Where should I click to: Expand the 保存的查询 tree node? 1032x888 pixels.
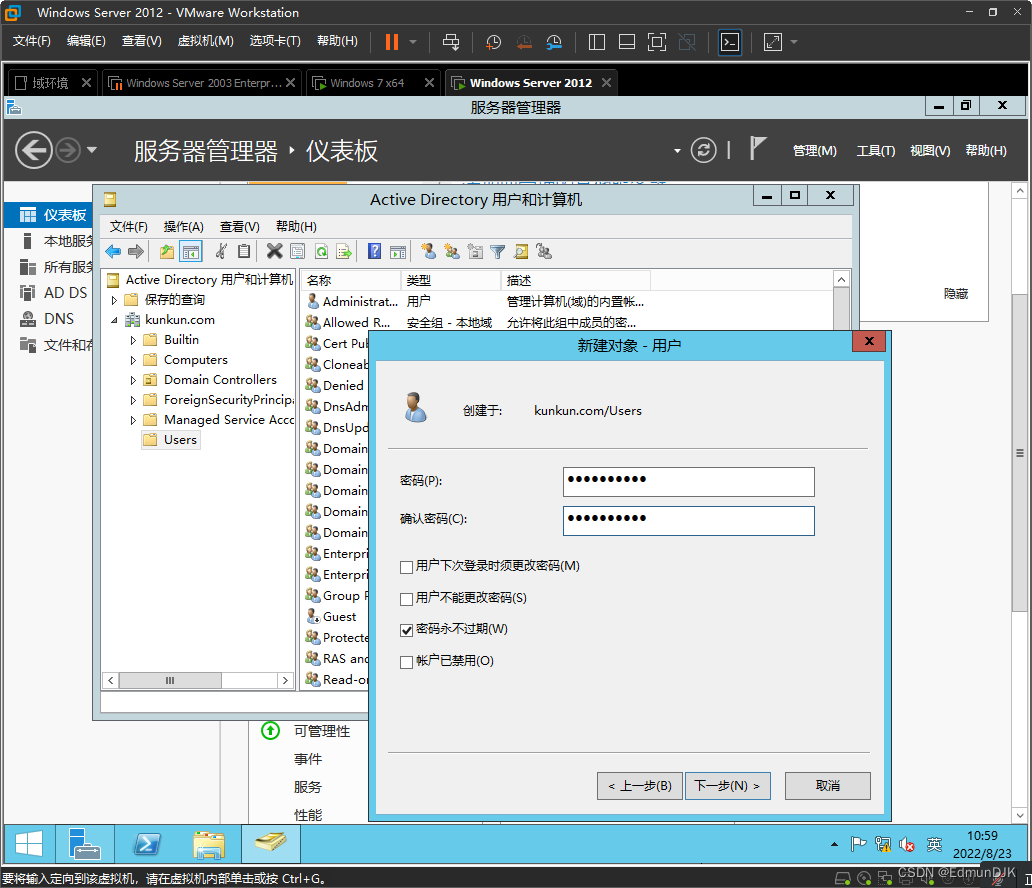pyautogui.click(x=115, y=300)
